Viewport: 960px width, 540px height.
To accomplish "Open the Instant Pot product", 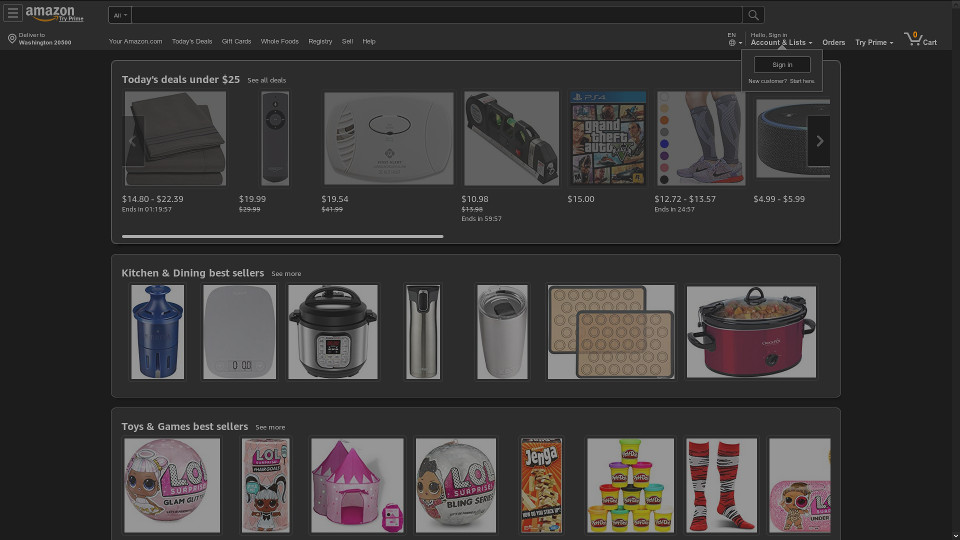I will [x=333, y=332].
